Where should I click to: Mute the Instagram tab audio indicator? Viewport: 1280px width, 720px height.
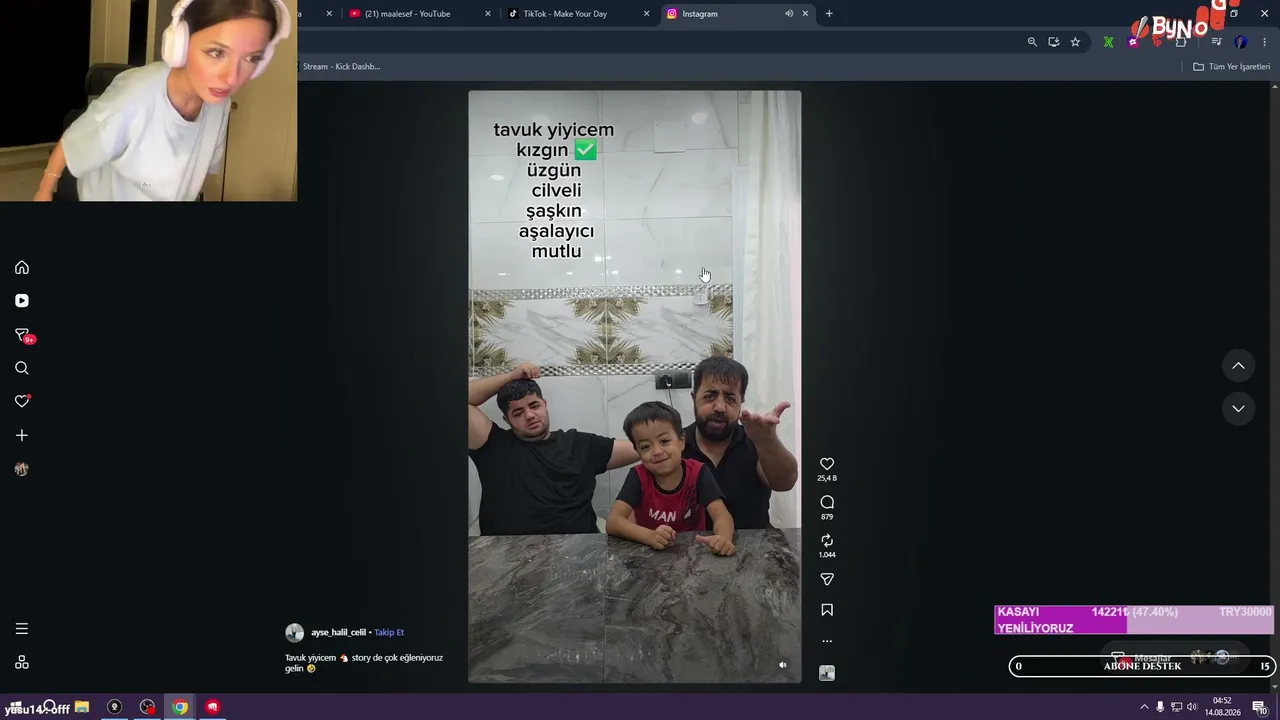789,14
